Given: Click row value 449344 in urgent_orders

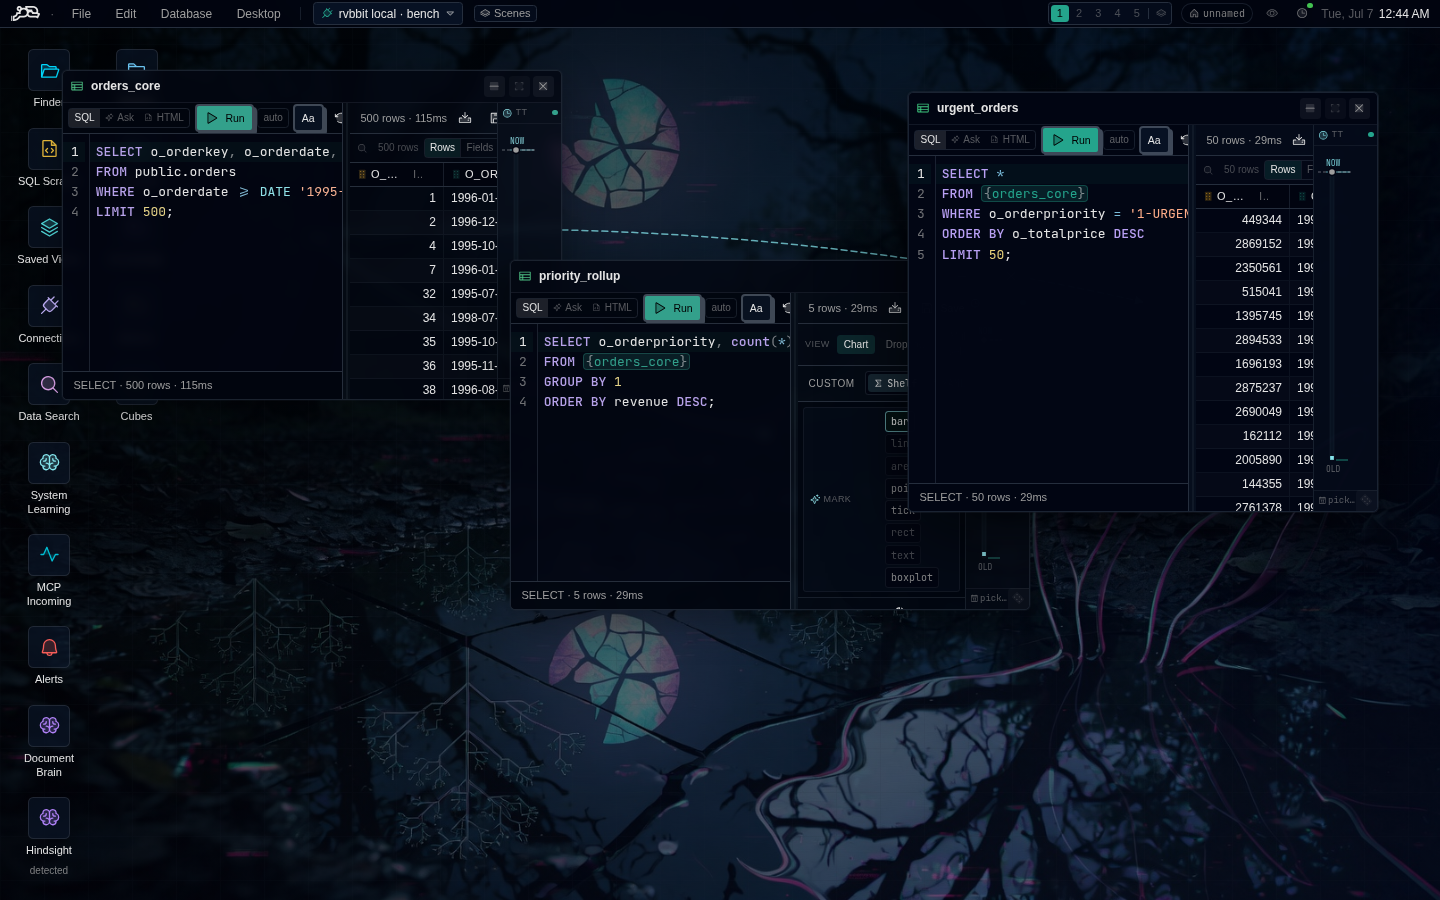Looking at the screenshot, I should pos(1261,220).
